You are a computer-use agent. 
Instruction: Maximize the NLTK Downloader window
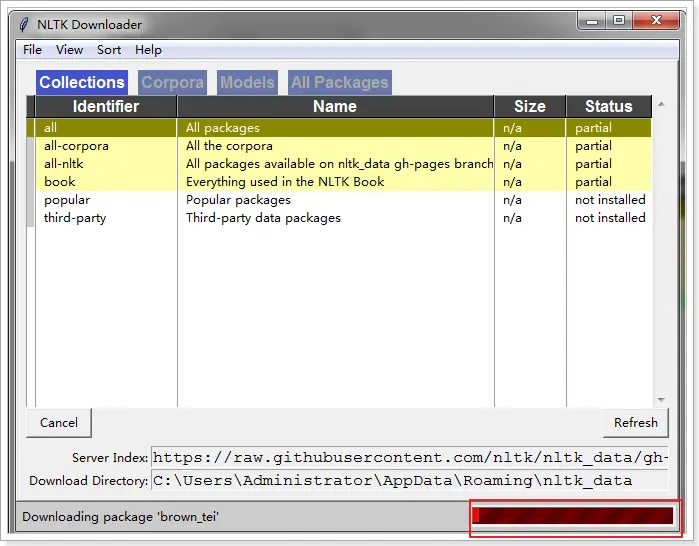click(619, 21)
